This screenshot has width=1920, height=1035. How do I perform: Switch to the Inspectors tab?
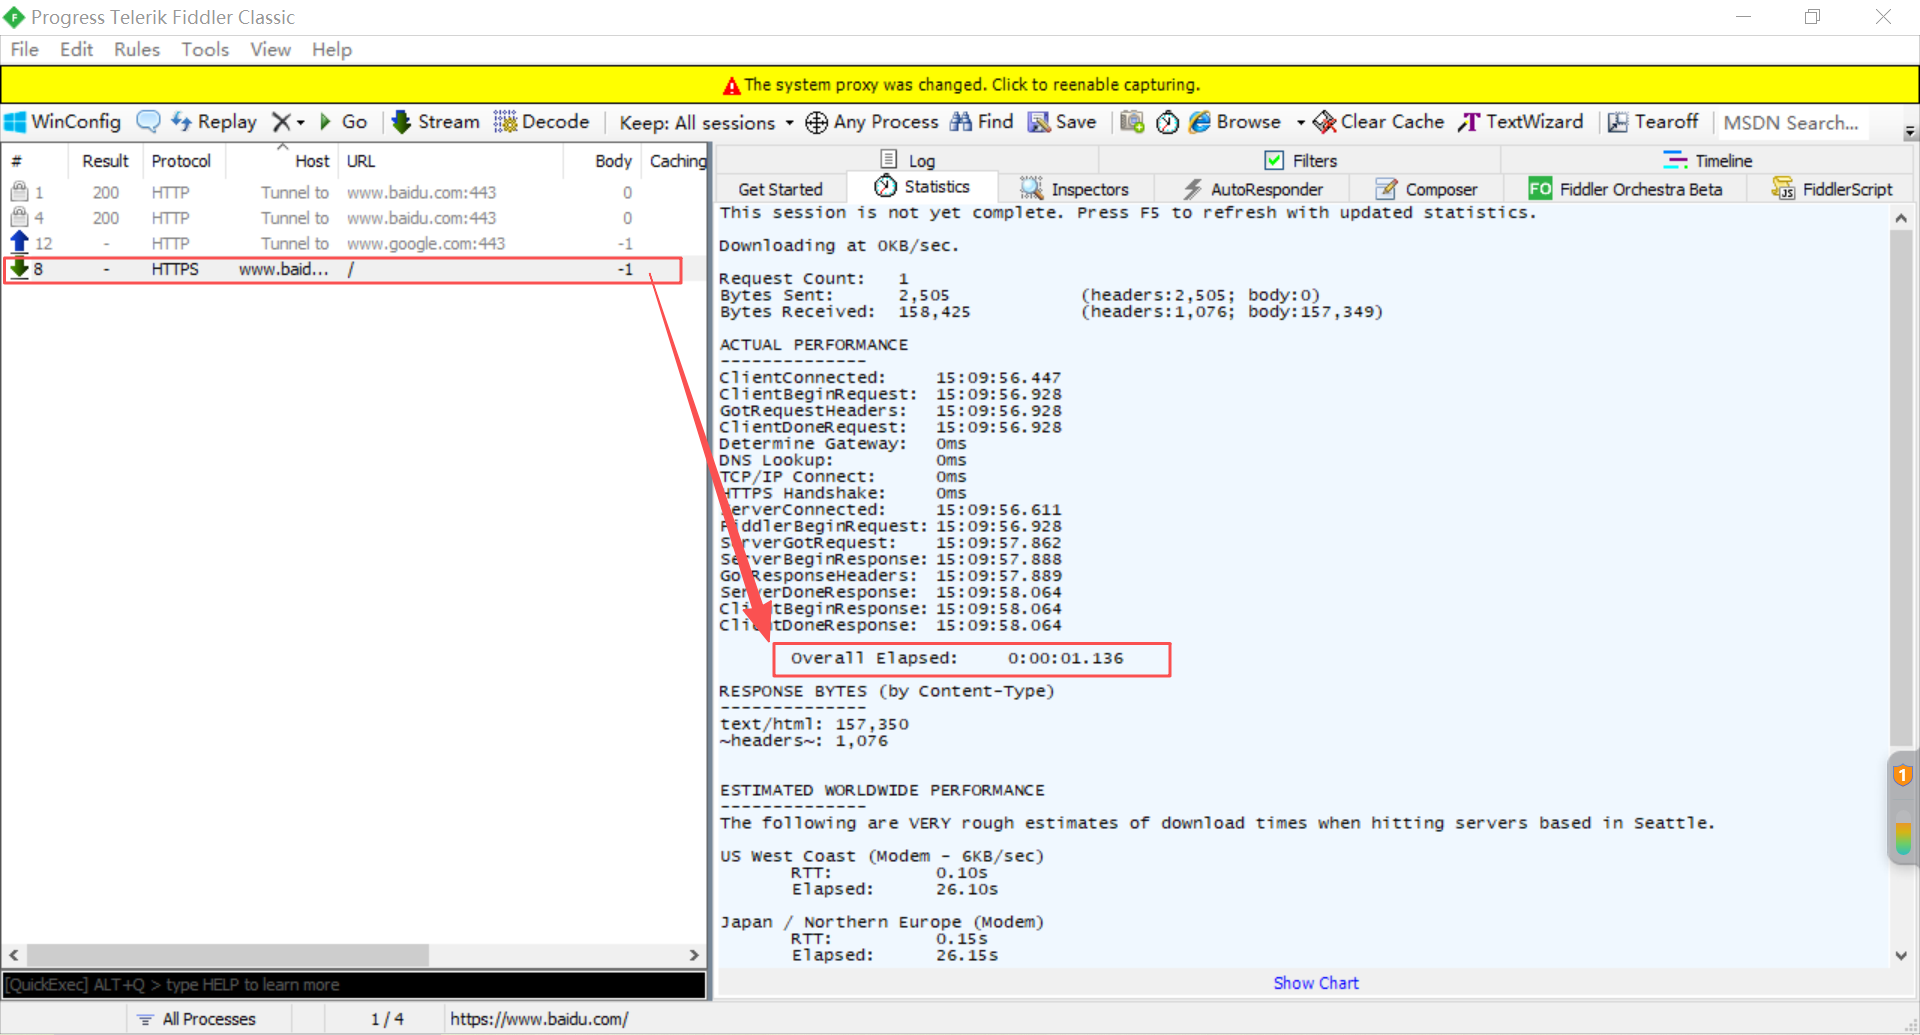pyautogui.click(x=1074, y=189)
